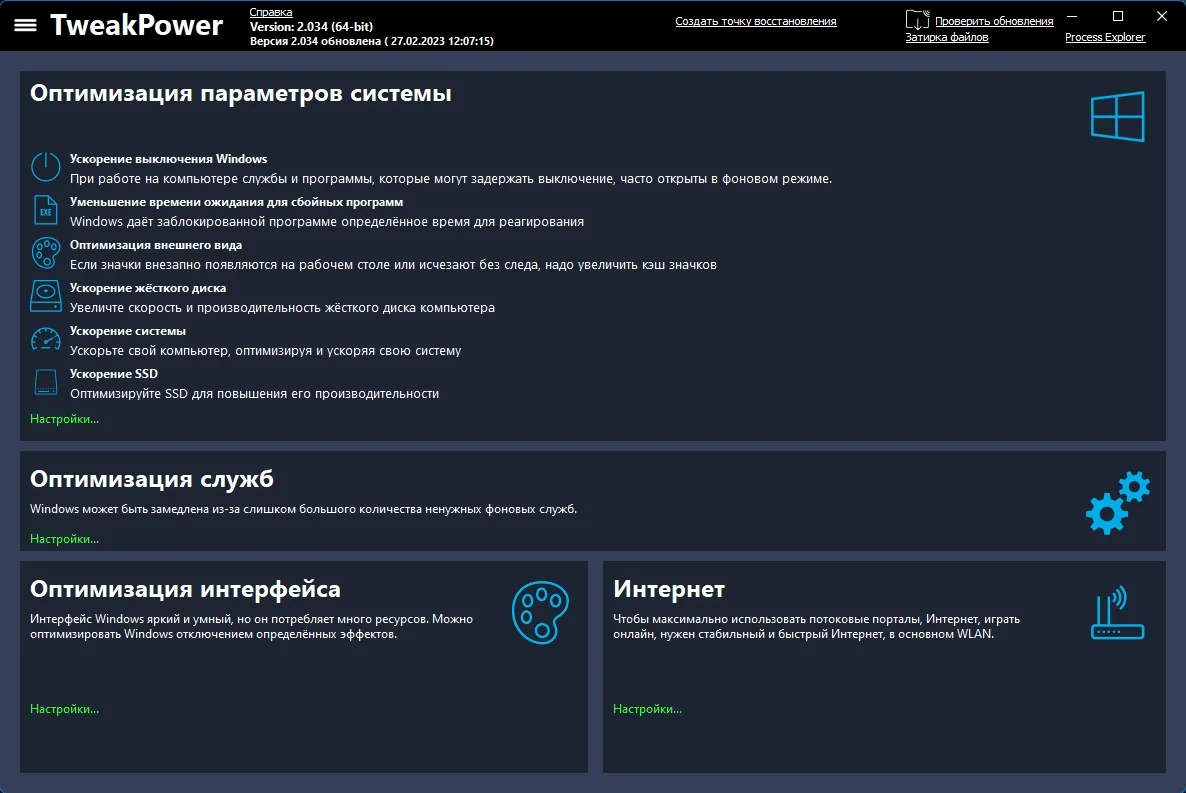Click the TweakPower logo title

click(137, 25)
